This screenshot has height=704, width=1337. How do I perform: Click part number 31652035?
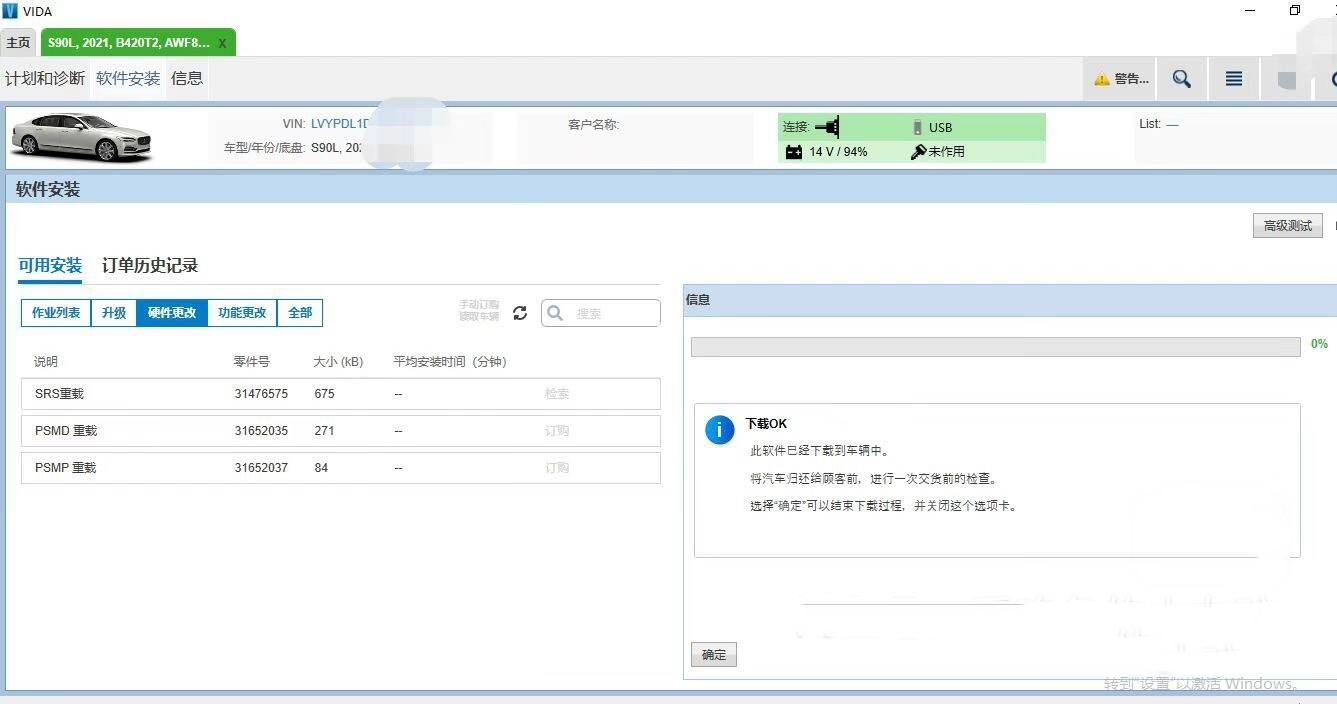click(261, 431)
